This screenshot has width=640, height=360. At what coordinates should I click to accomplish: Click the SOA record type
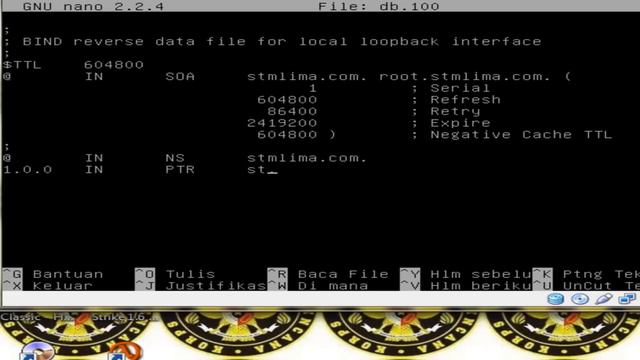pyautogui.click(x=180, y=76)
